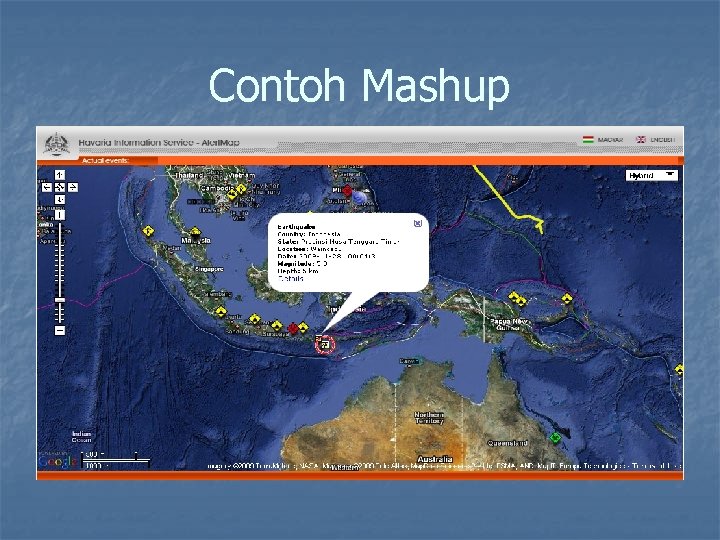
Task: Open the Hybrid map type dropdown
Action: tap(652, 175)
